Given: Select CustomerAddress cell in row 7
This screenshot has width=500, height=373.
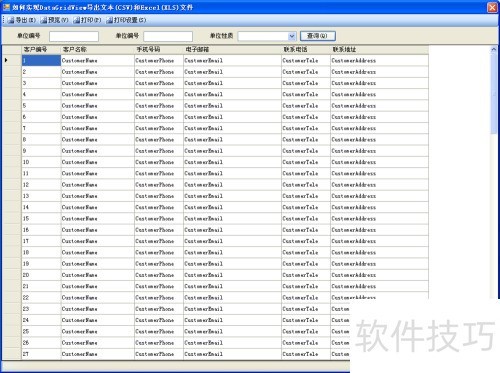Looking at the screenshot, I should point(379,128).
